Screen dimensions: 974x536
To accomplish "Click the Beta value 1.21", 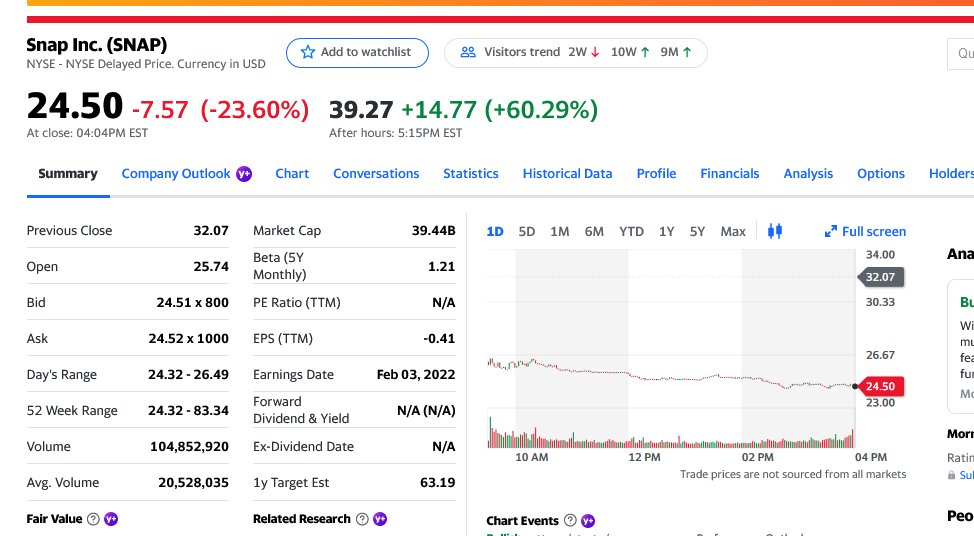I will tap(442, 266).
